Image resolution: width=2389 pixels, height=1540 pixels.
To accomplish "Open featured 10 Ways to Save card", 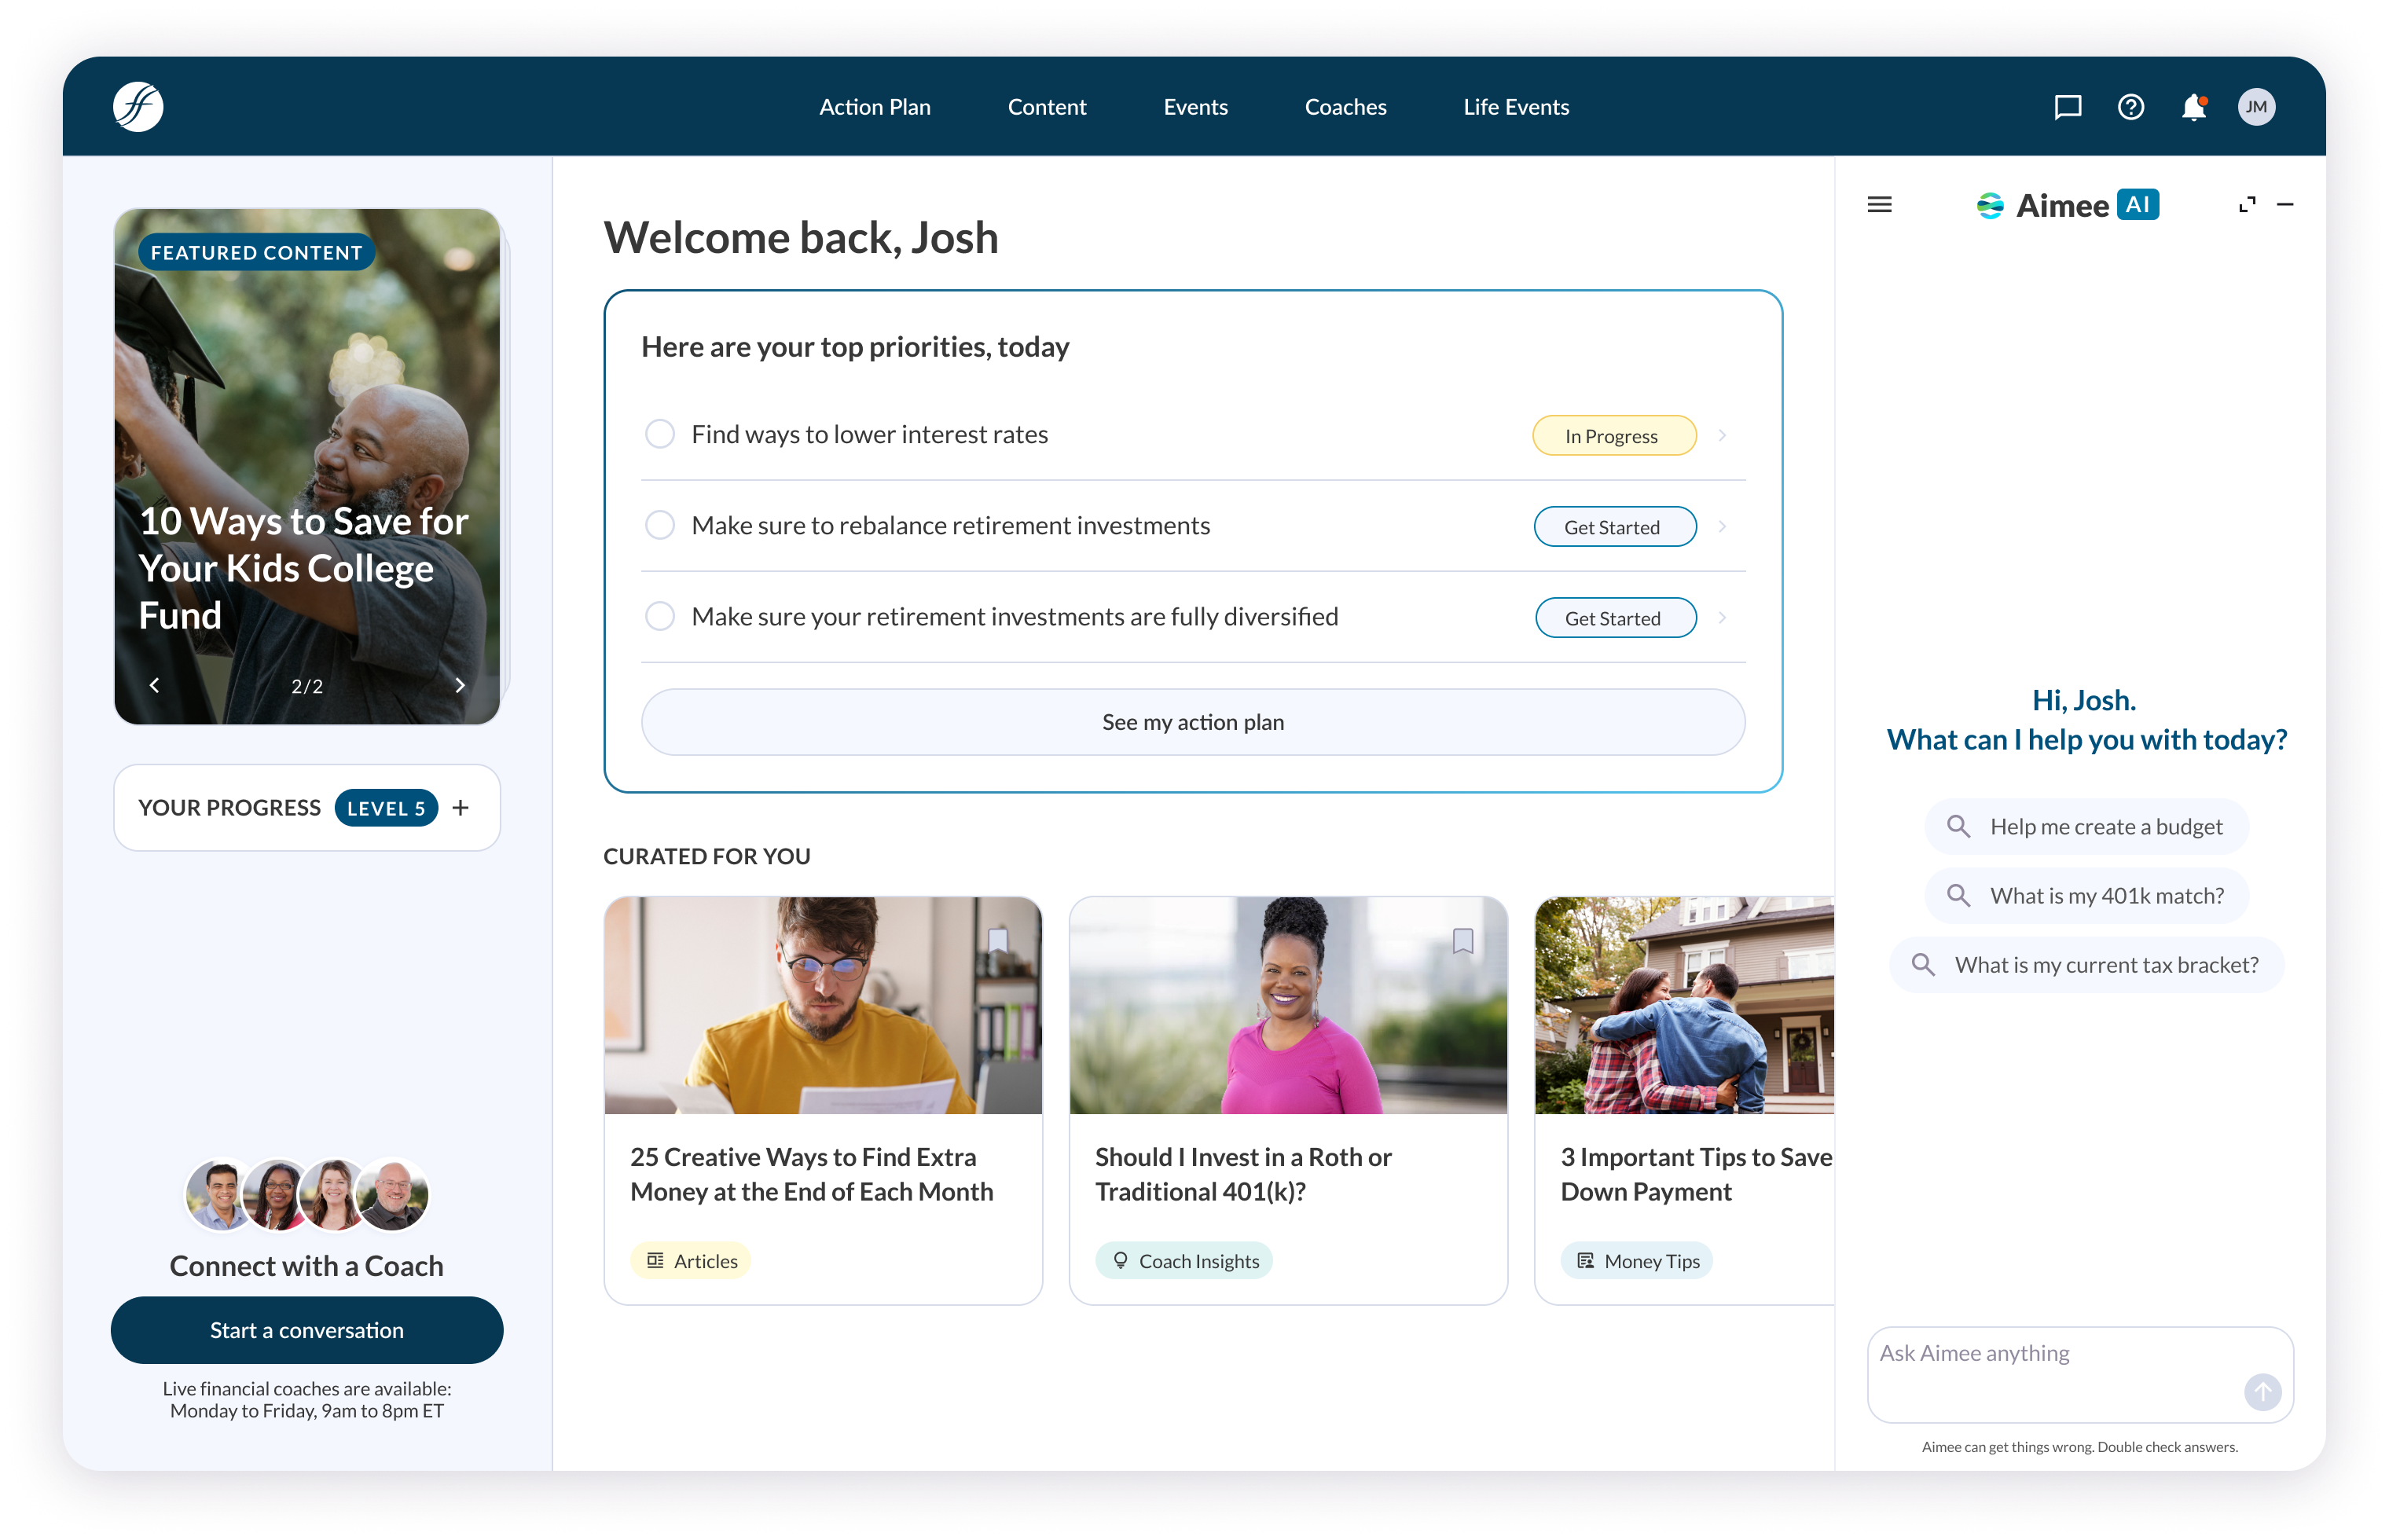I will tap(307, 466).
